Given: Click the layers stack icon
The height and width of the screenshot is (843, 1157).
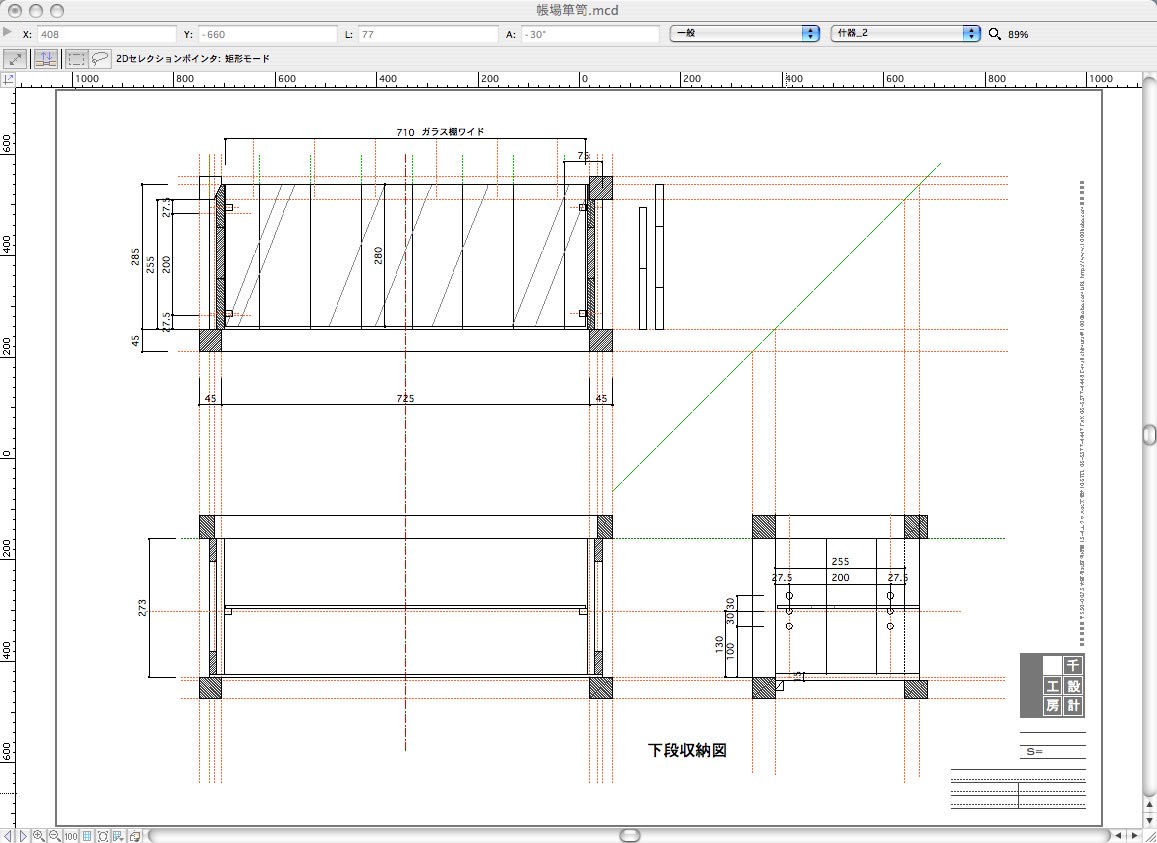Looking at the screenshot, I should click(135, 836).
